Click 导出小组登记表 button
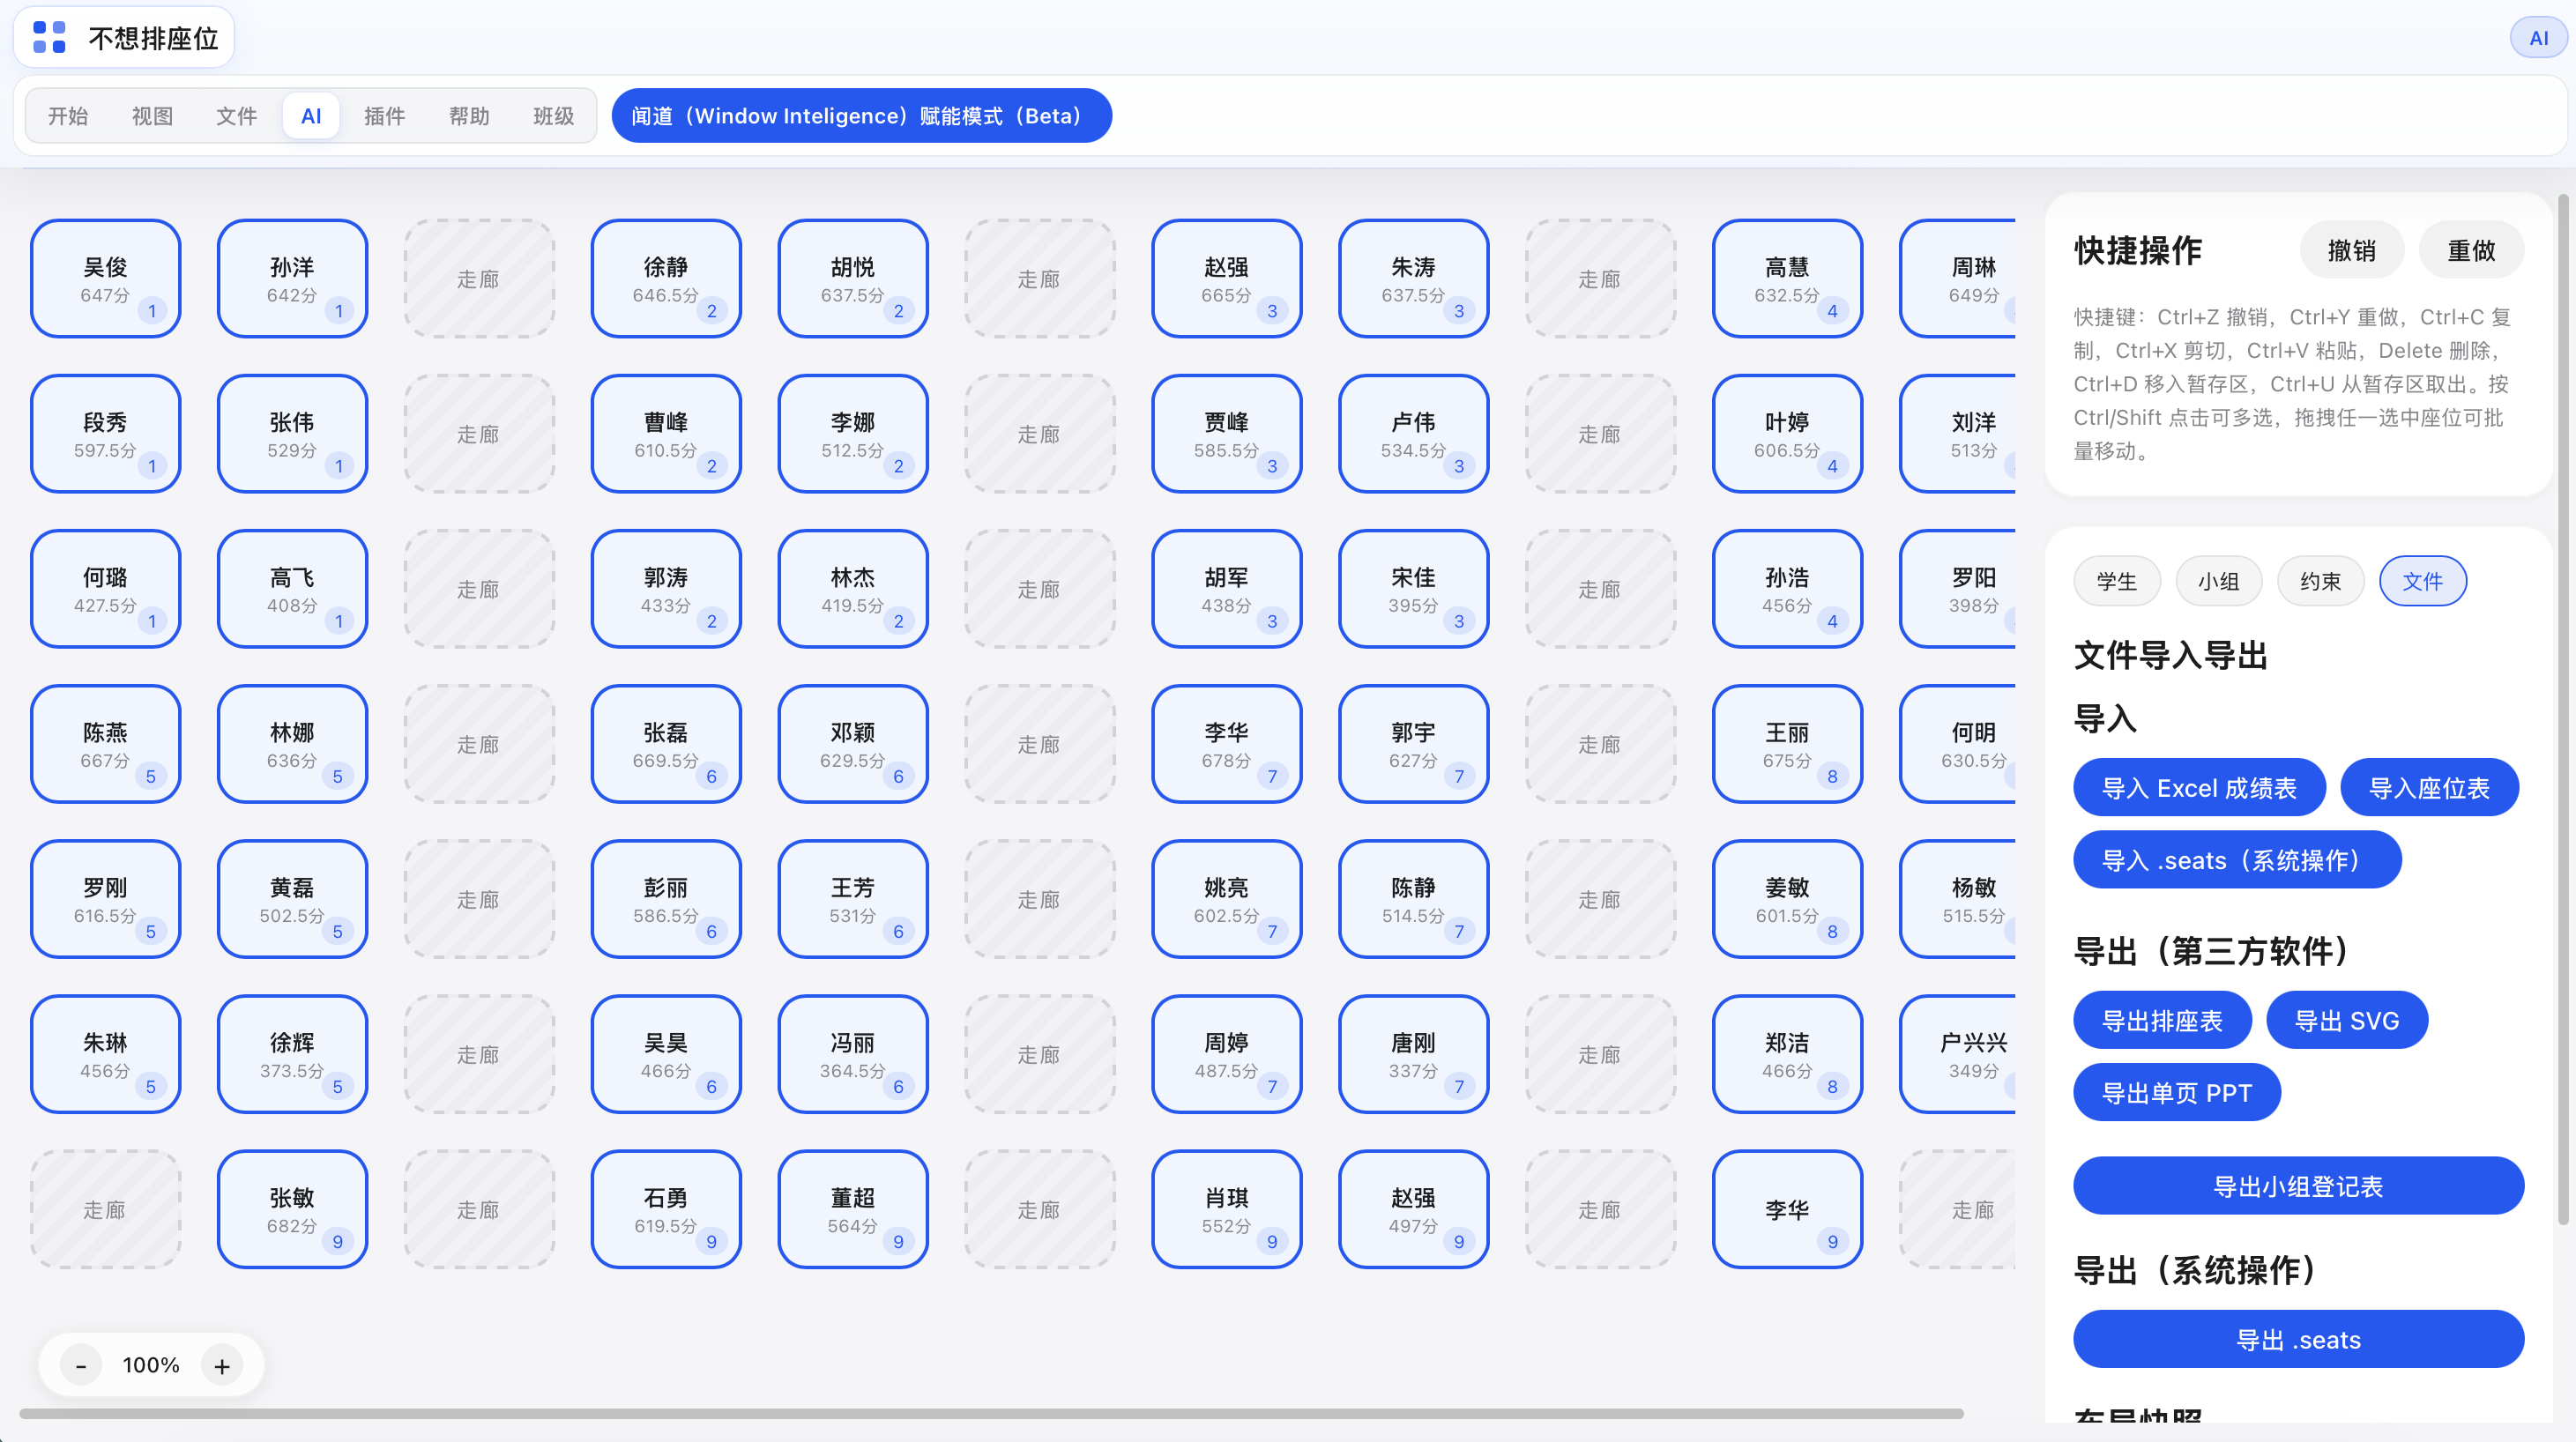The image size is (2576, 1442). (x=2298, y=1186)
